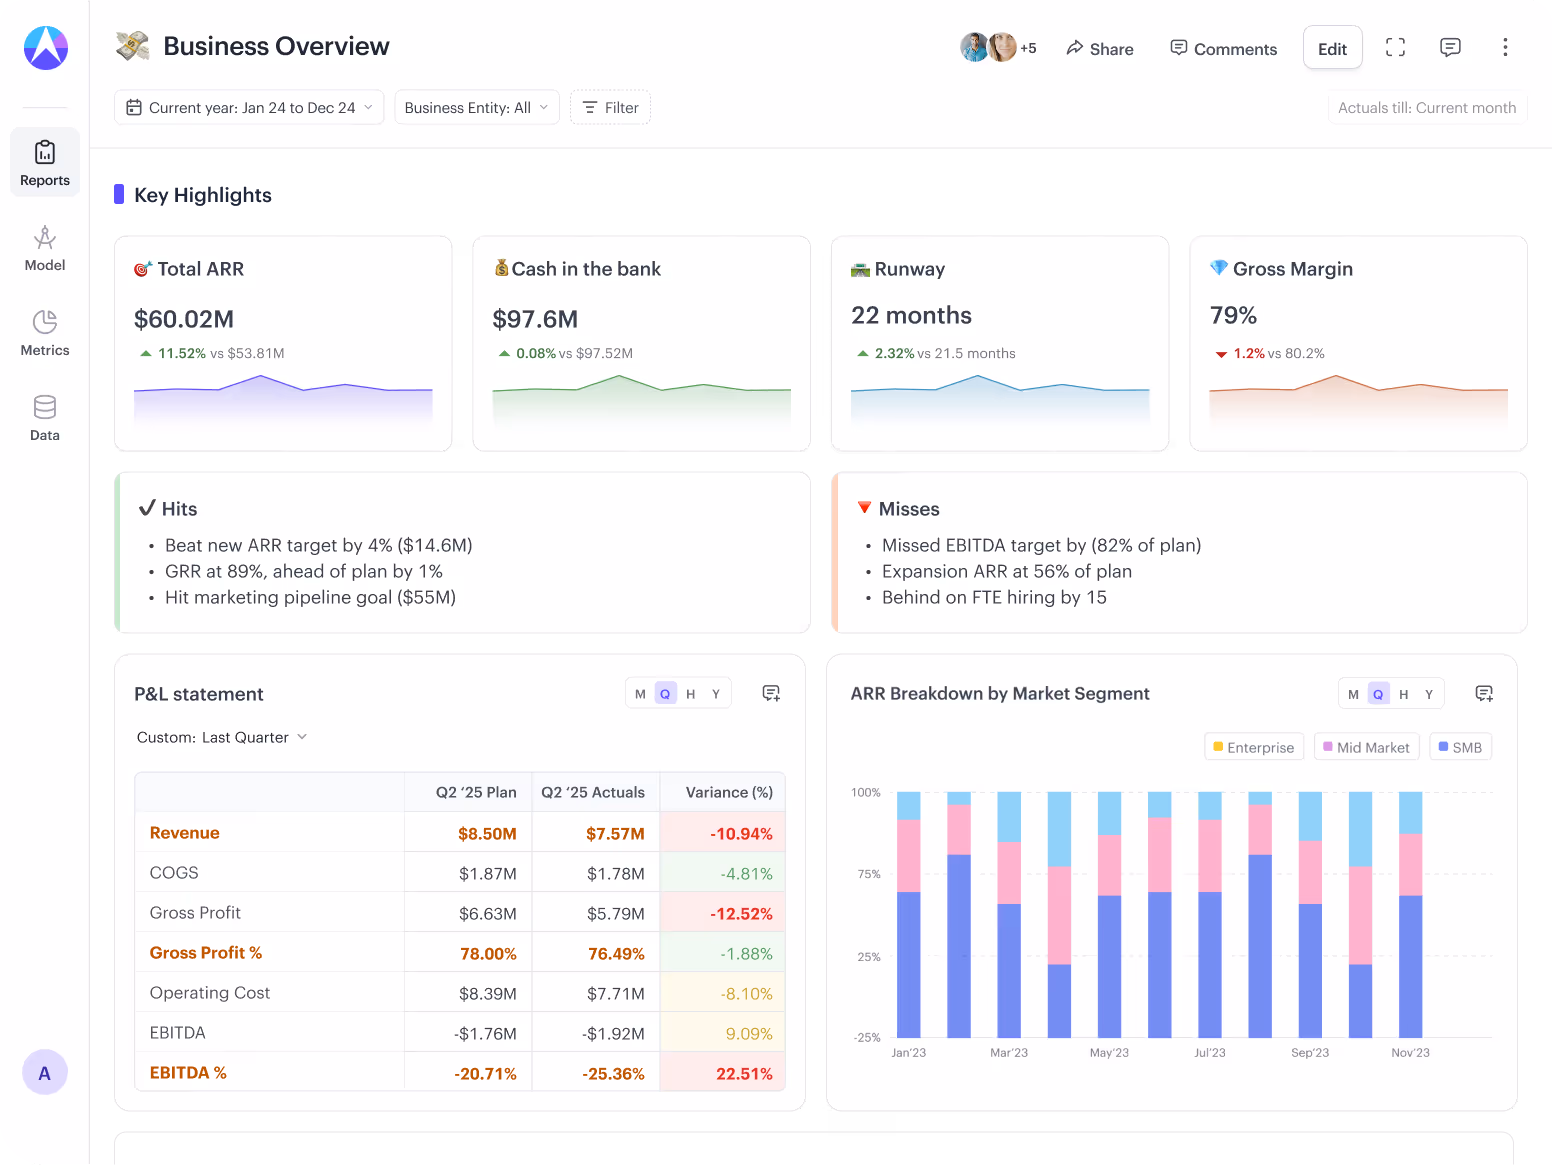Add a comment on the P&L statement card
The height and width of the screenshot is (1165, 1552).
[x=771, y=693]
